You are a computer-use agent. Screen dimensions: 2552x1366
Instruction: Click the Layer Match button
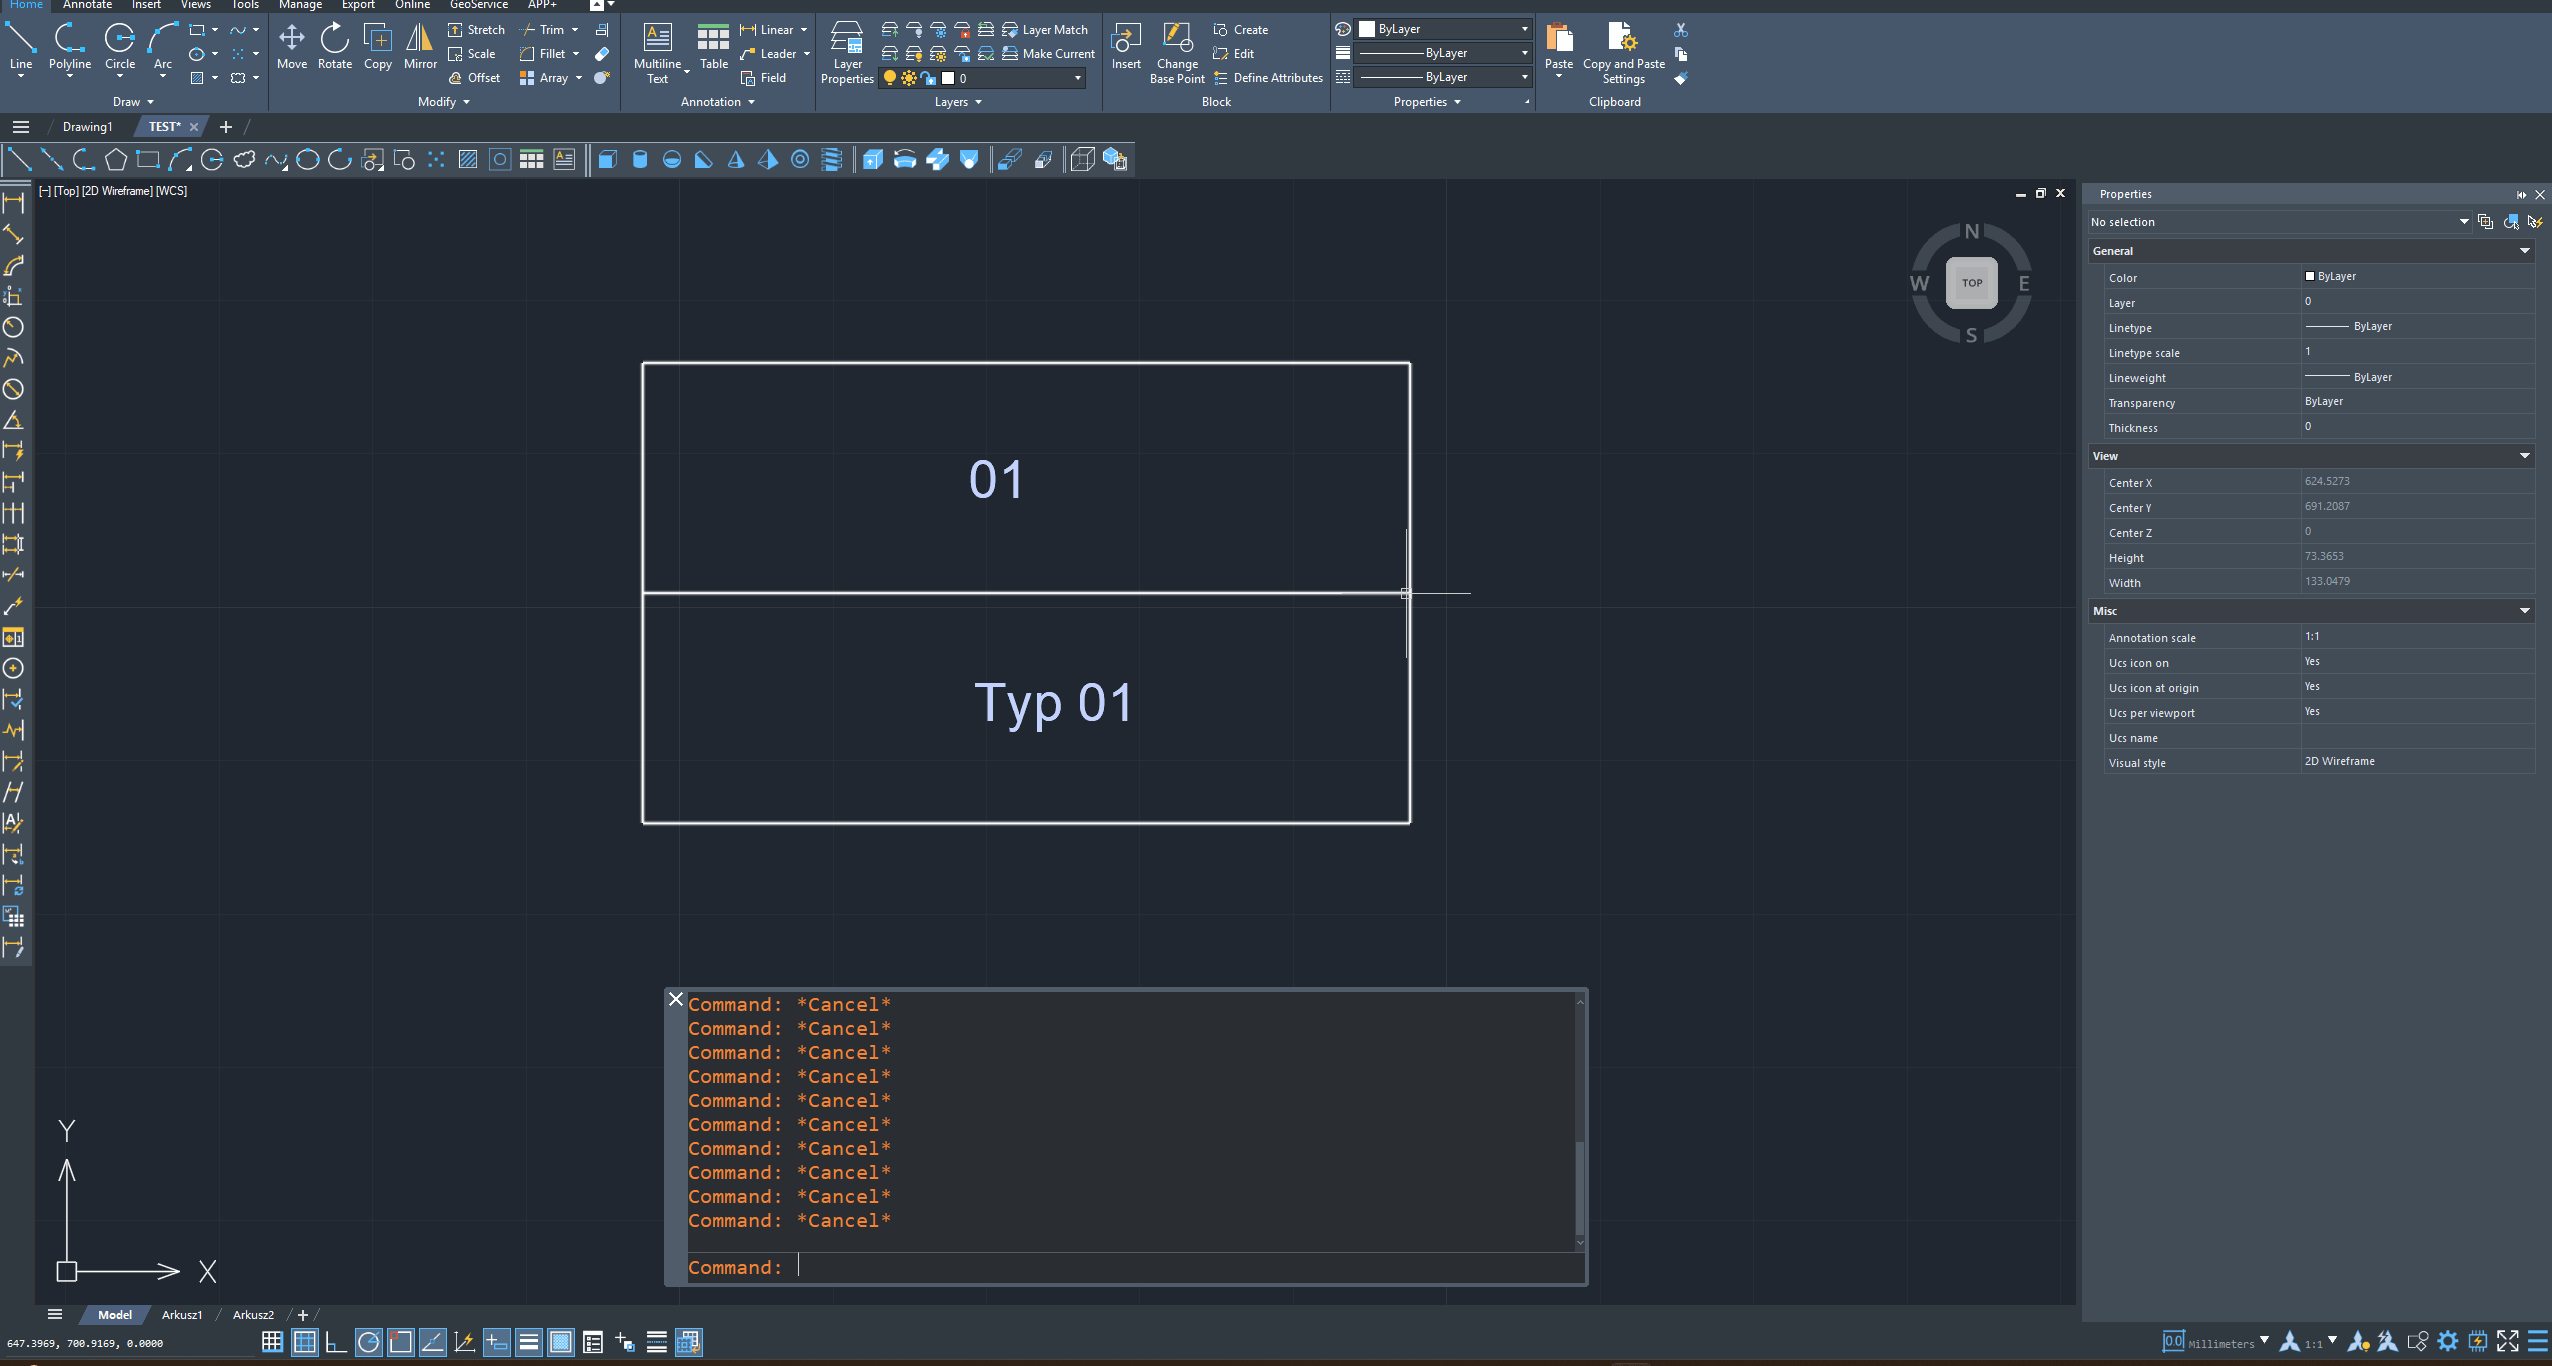1044,30
